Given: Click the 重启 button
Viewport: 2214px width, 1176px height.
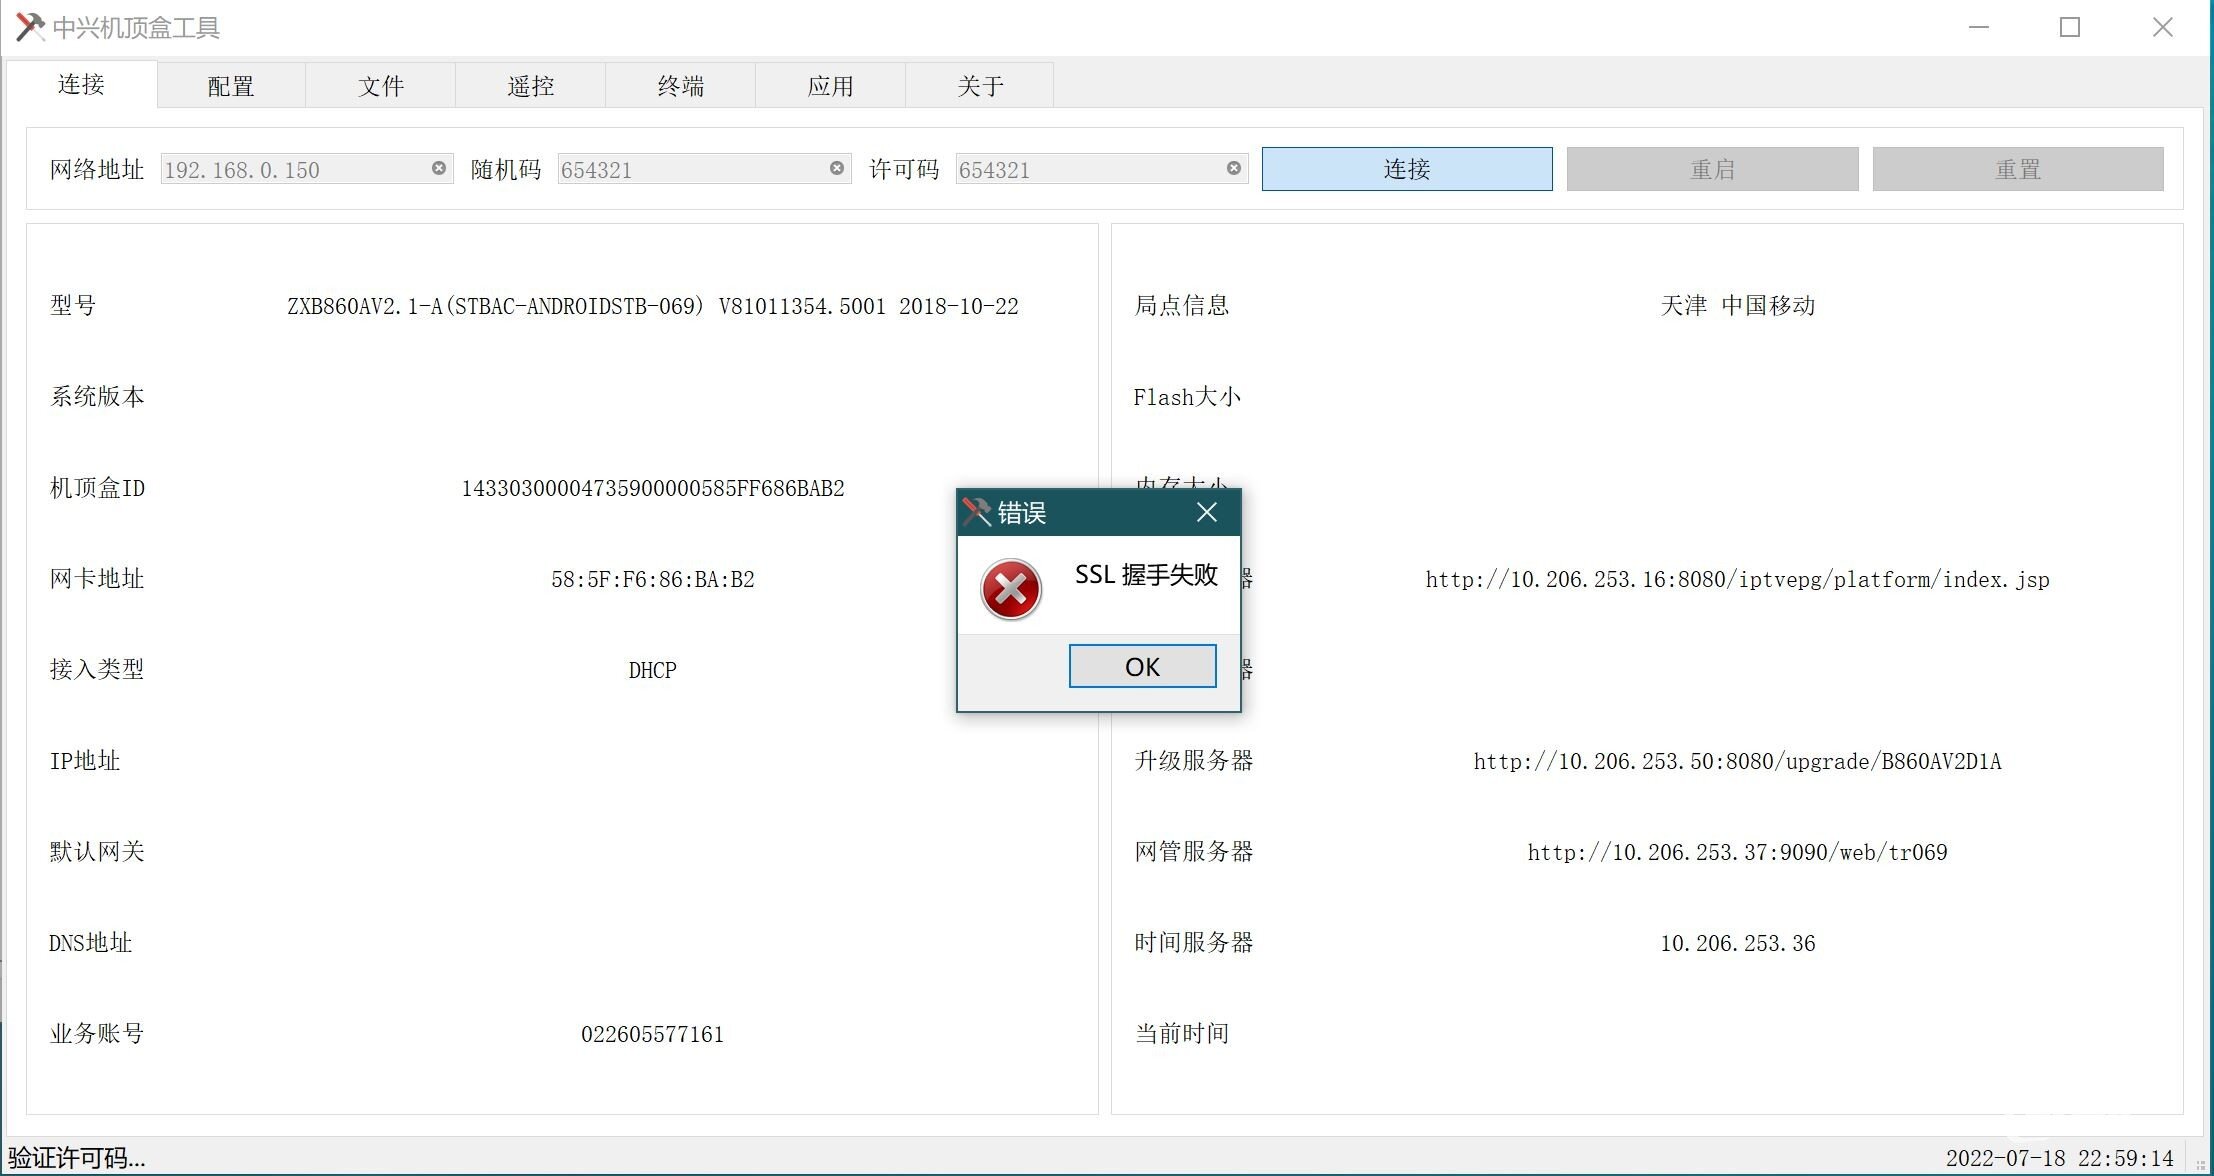Looking at the screenshot, I should (1713, 169).
